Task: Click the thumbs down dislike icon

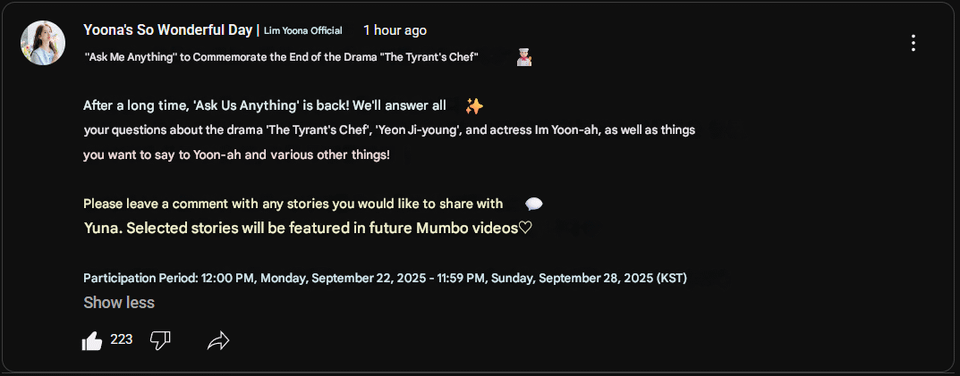Action: [160, 340]
